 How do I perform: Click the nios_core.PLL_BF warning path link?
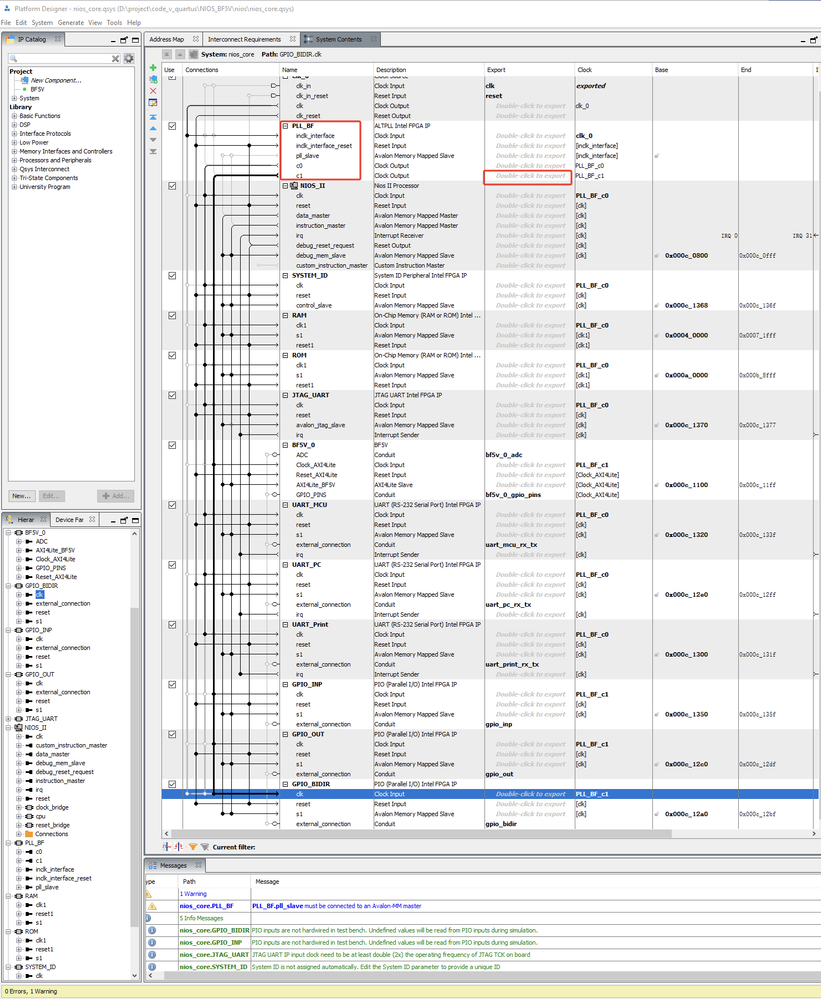pyautogui.click(x=206, y=906)
